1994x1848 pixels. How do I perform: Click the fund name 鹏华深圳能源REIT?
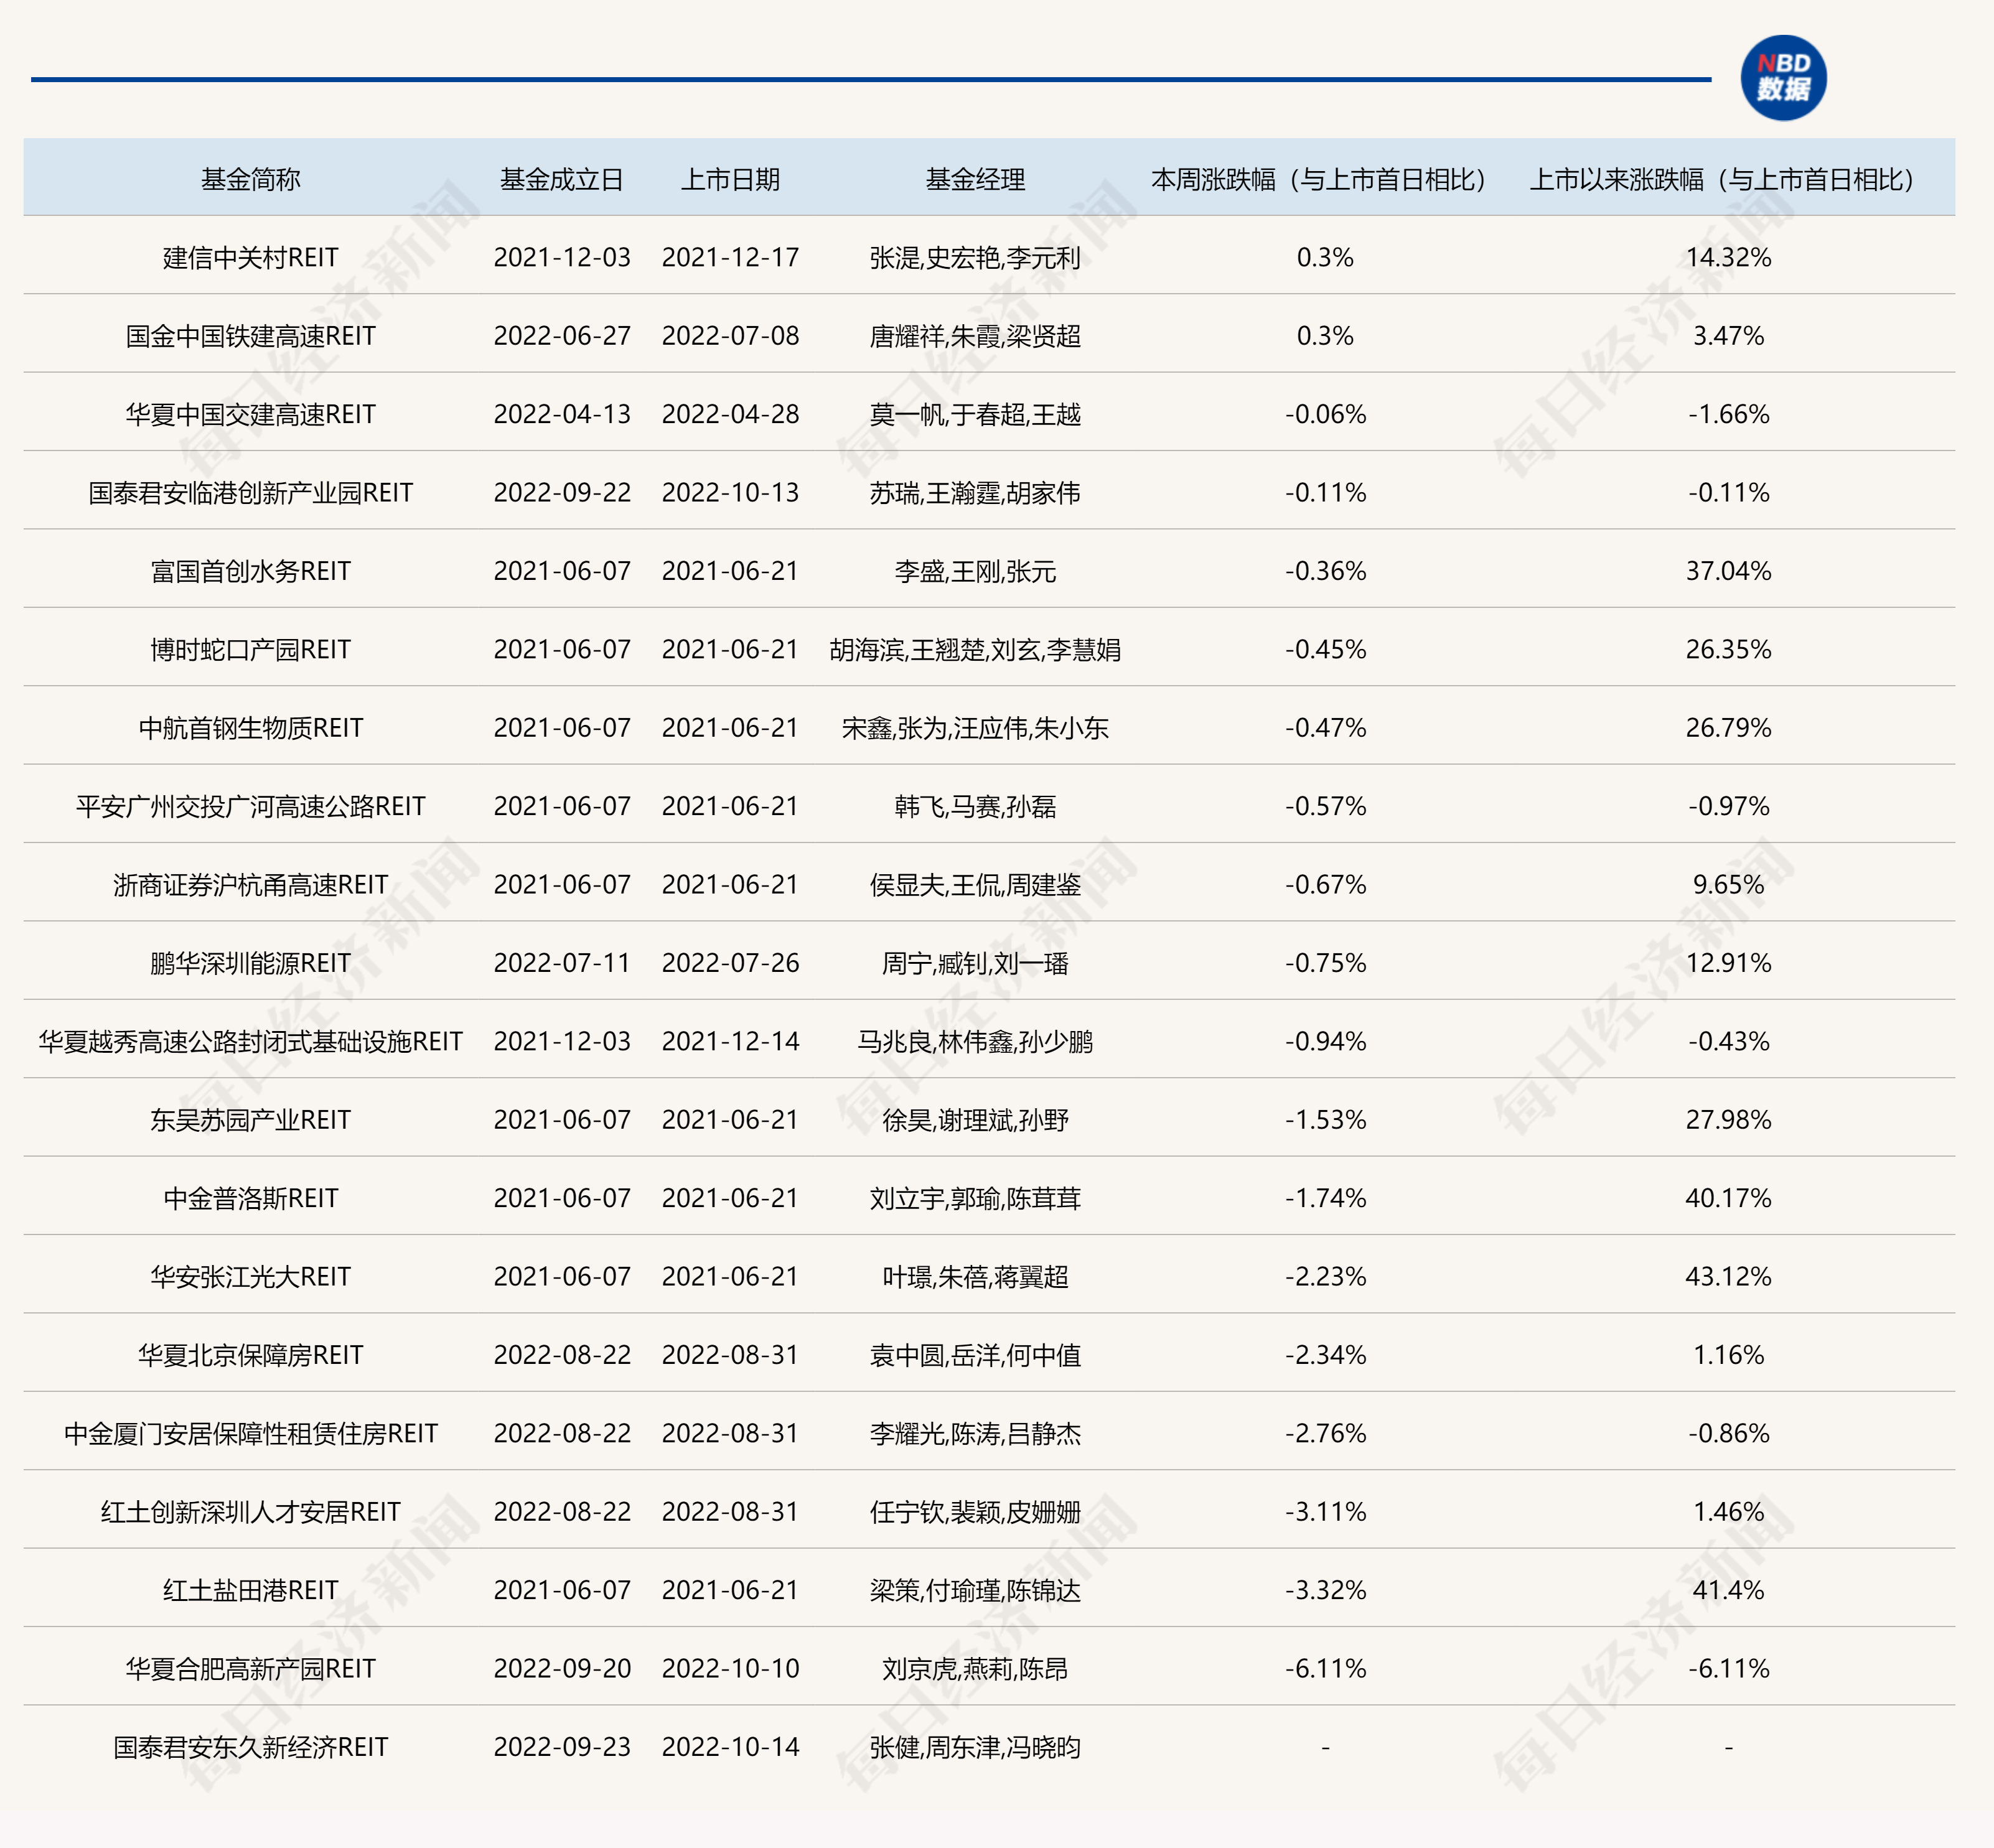[x=250, y=963]
